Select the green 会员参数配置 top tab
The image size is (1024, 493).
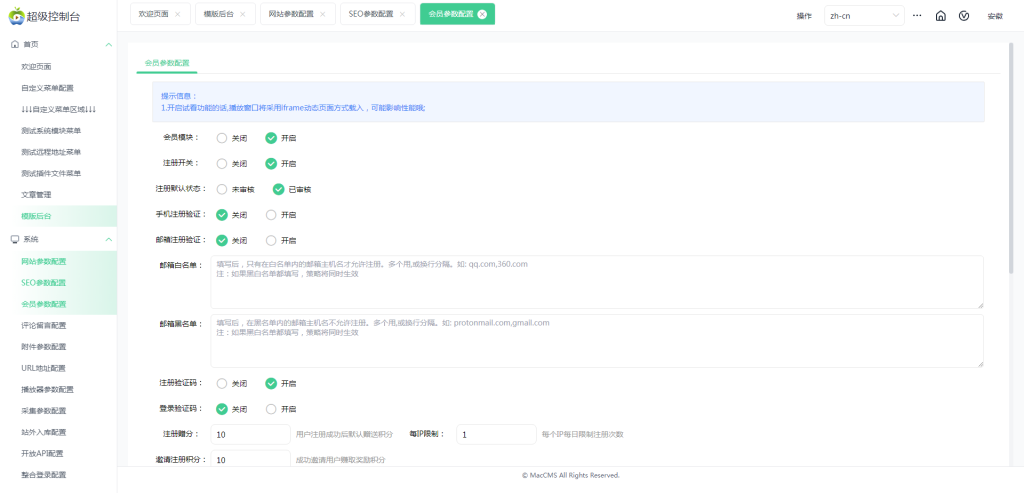pyautogui.click(x=457, y=14)
